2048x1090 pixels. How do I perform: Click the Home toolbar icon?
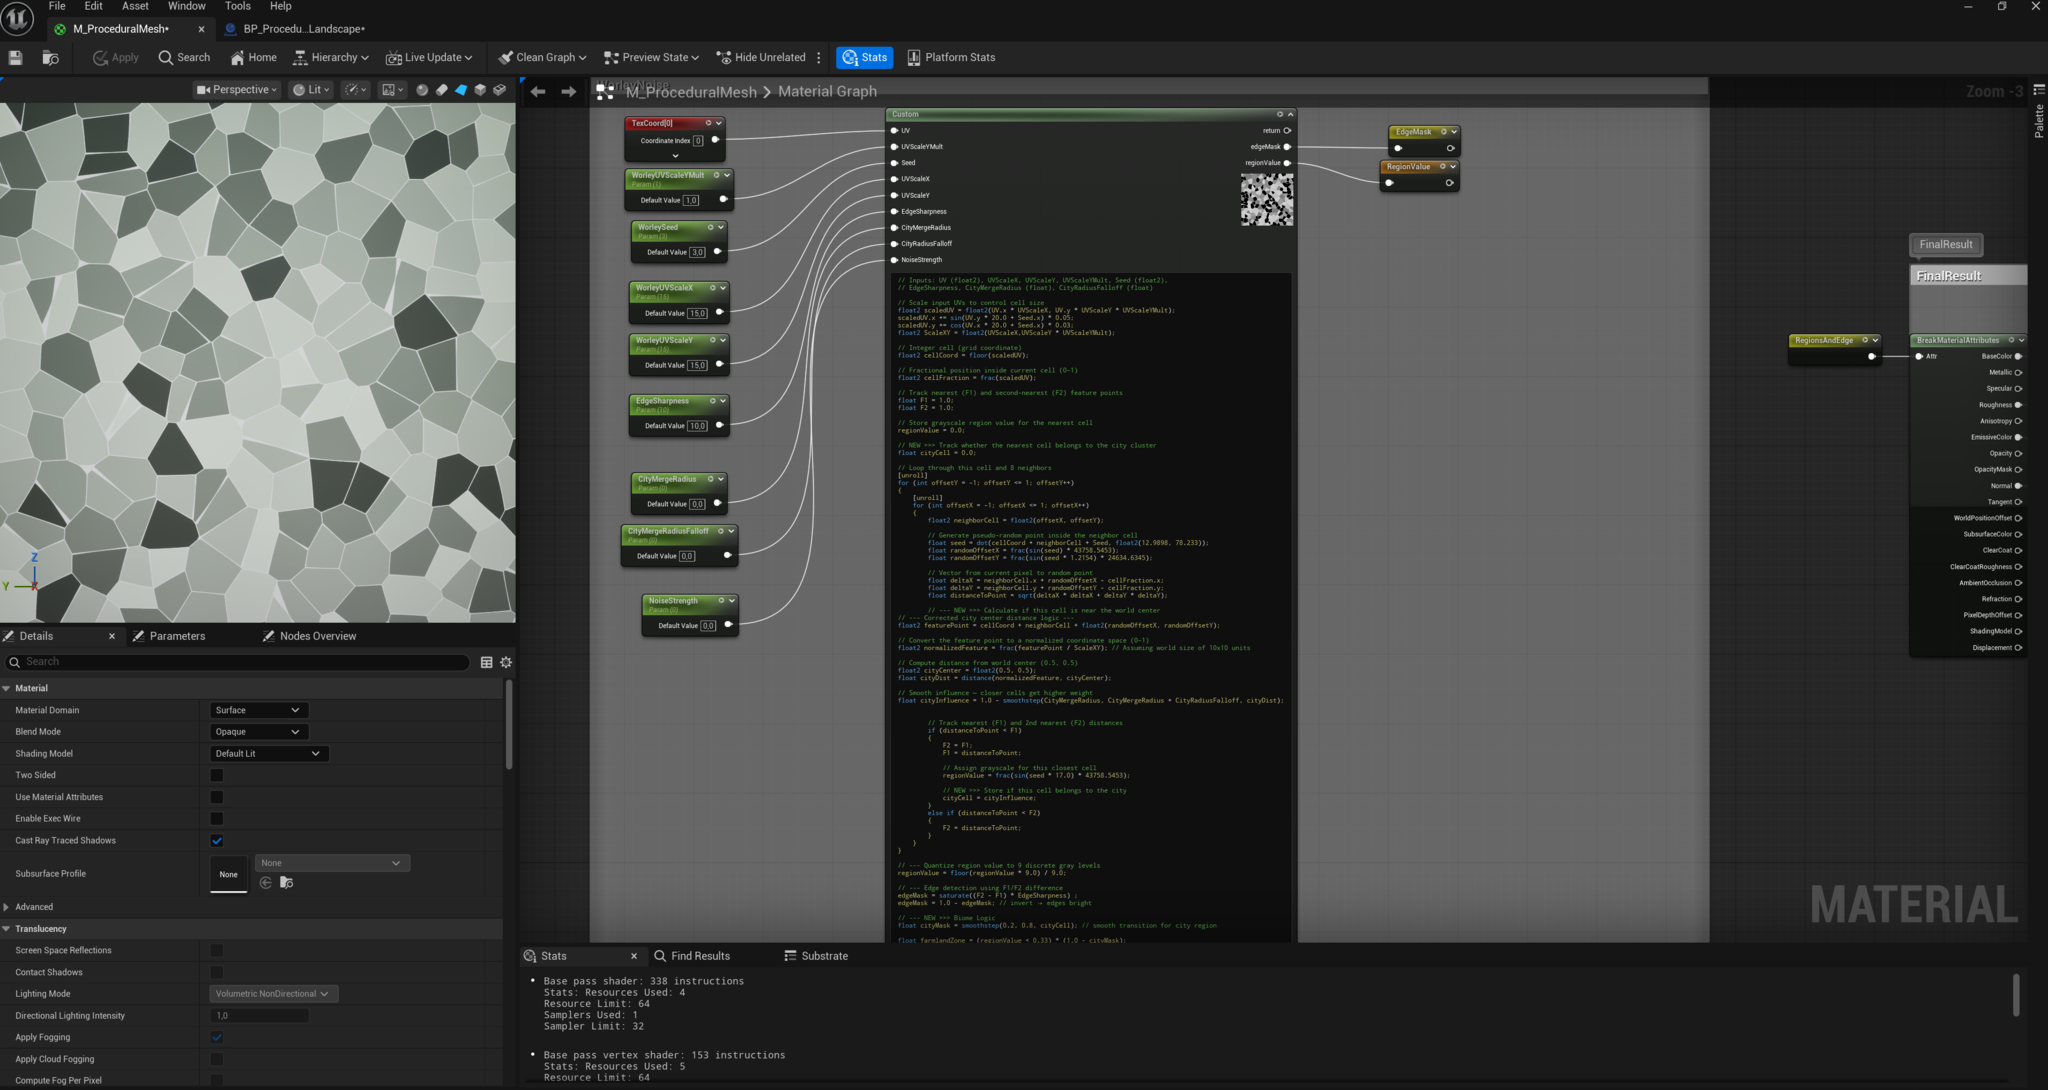(253, 58)
